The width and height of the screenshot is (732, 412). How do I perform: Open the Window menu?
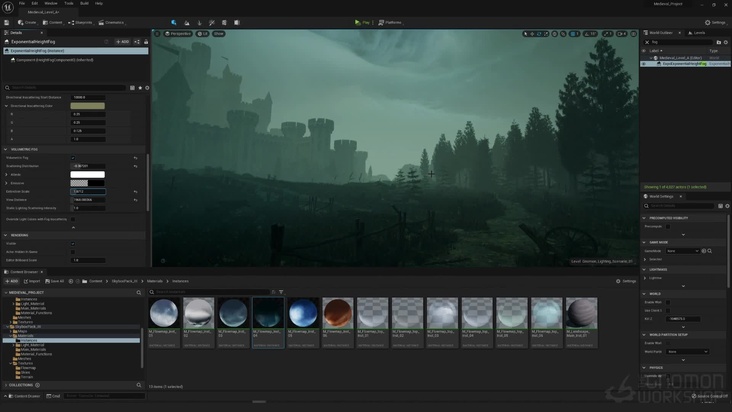[50, 3]
